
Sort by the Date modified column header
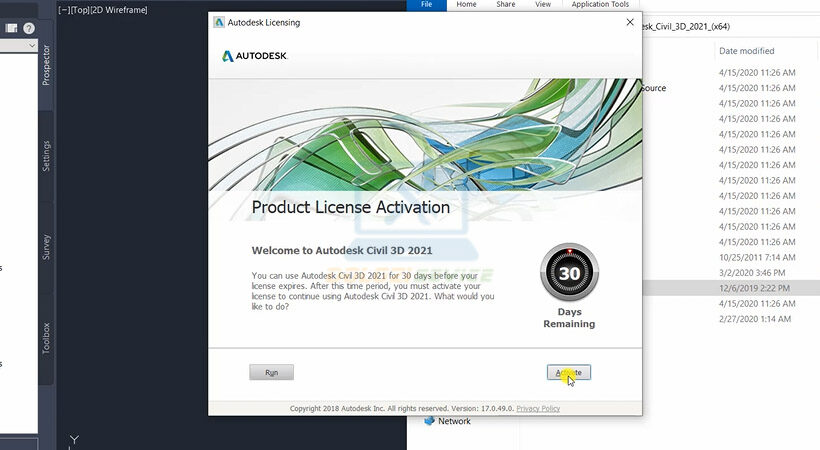pos(746,51)
